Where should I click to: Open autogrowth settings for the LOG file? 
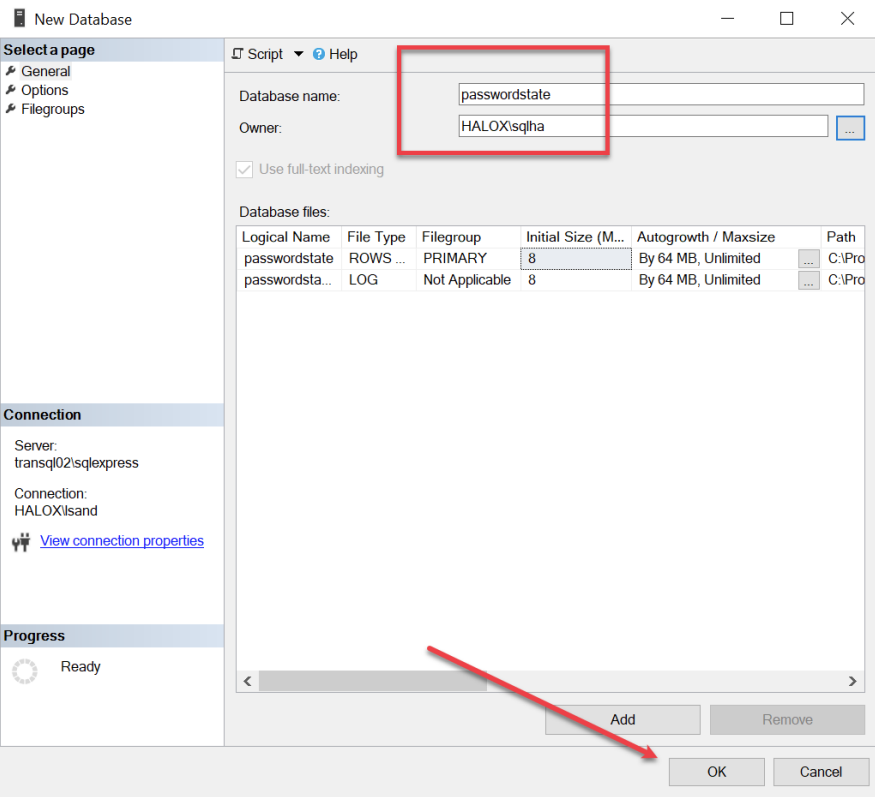point(809,280)
